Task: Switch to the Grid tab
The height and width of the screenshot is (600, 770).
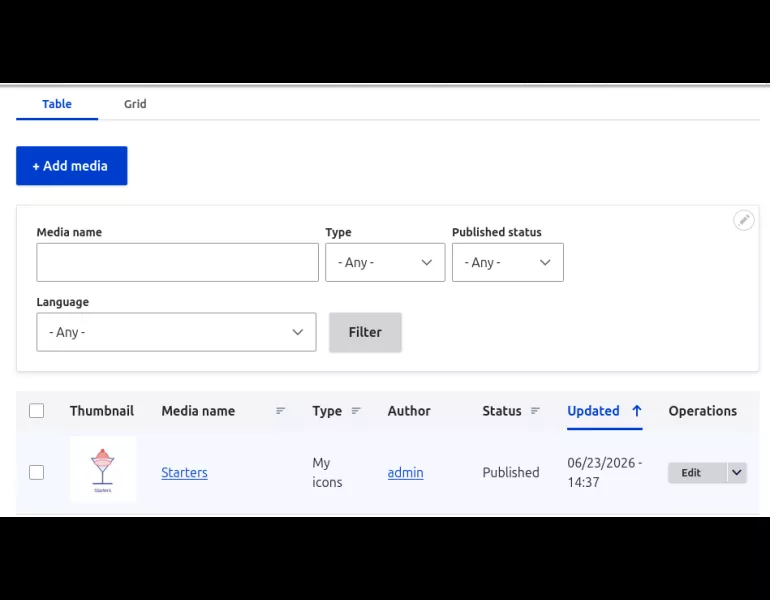Action: click(x=135, y=104)
